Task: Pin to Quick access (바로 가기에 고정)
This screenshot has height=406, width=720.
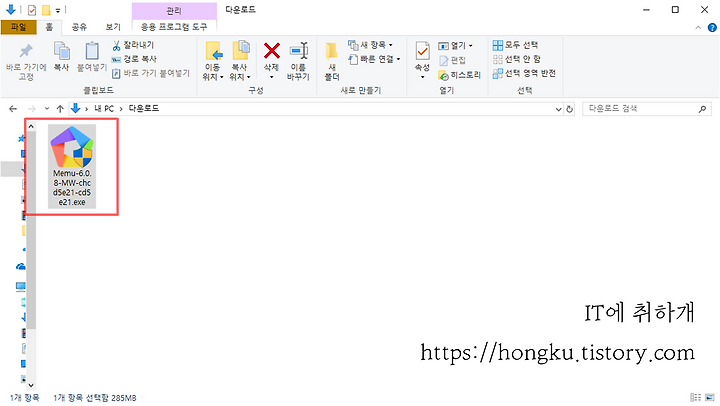Action: [26, 62]
